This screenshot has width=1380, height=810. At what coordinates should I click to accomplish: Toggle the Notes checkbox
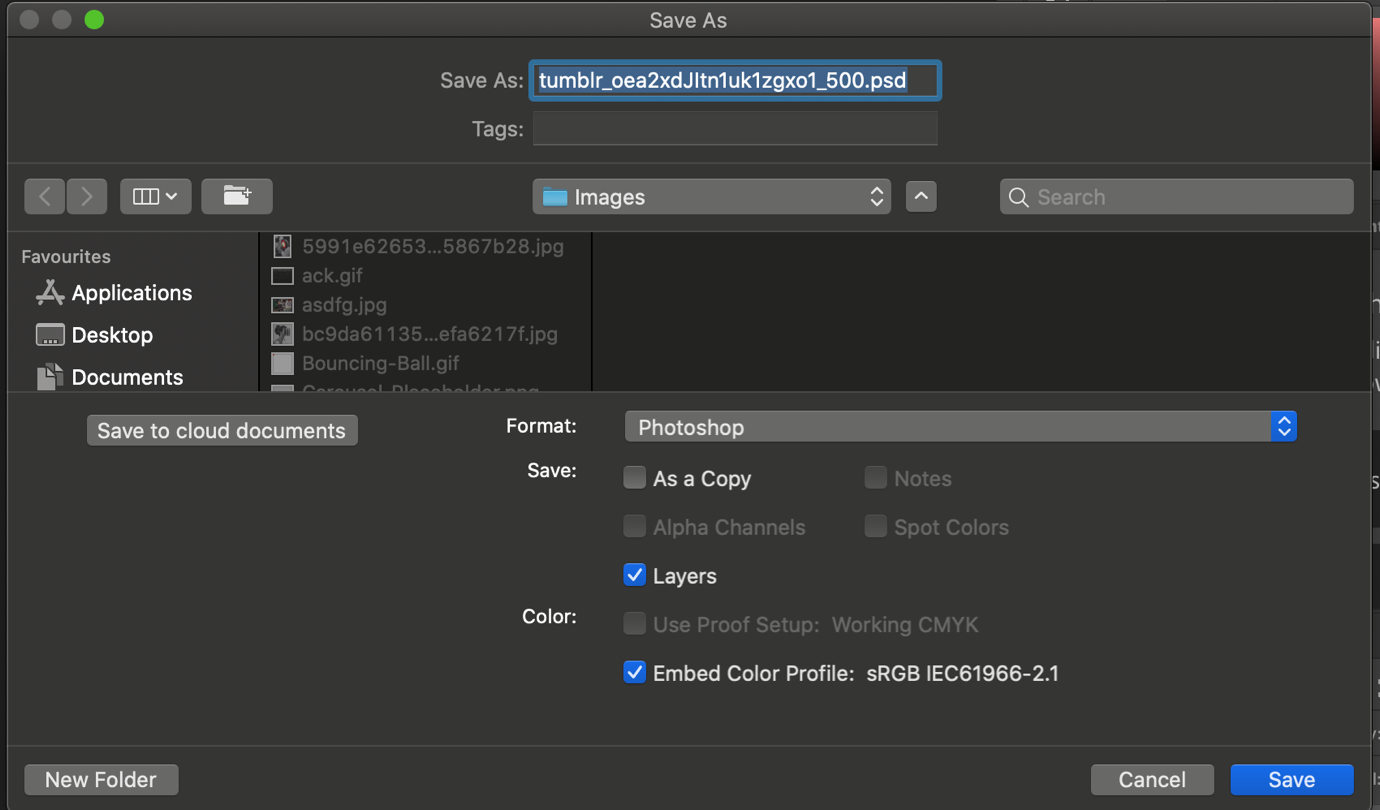(875, 478)
